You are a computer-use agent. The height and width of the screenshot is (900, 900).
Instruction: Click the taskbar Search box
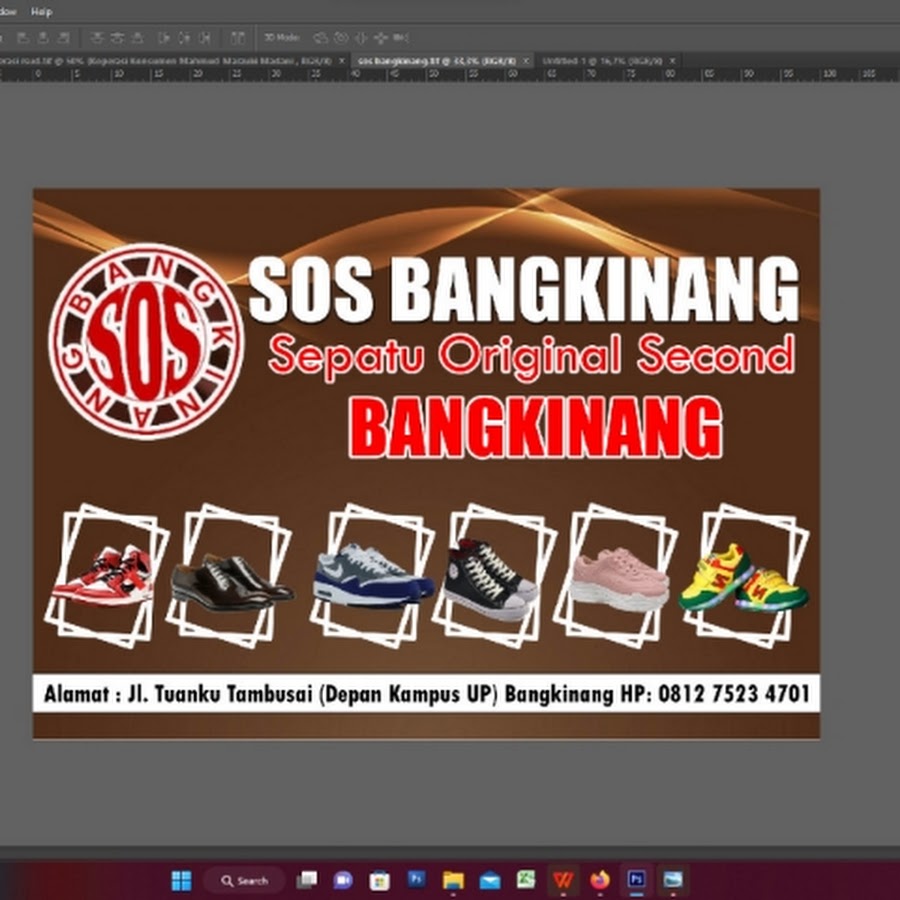click(245, 880)
